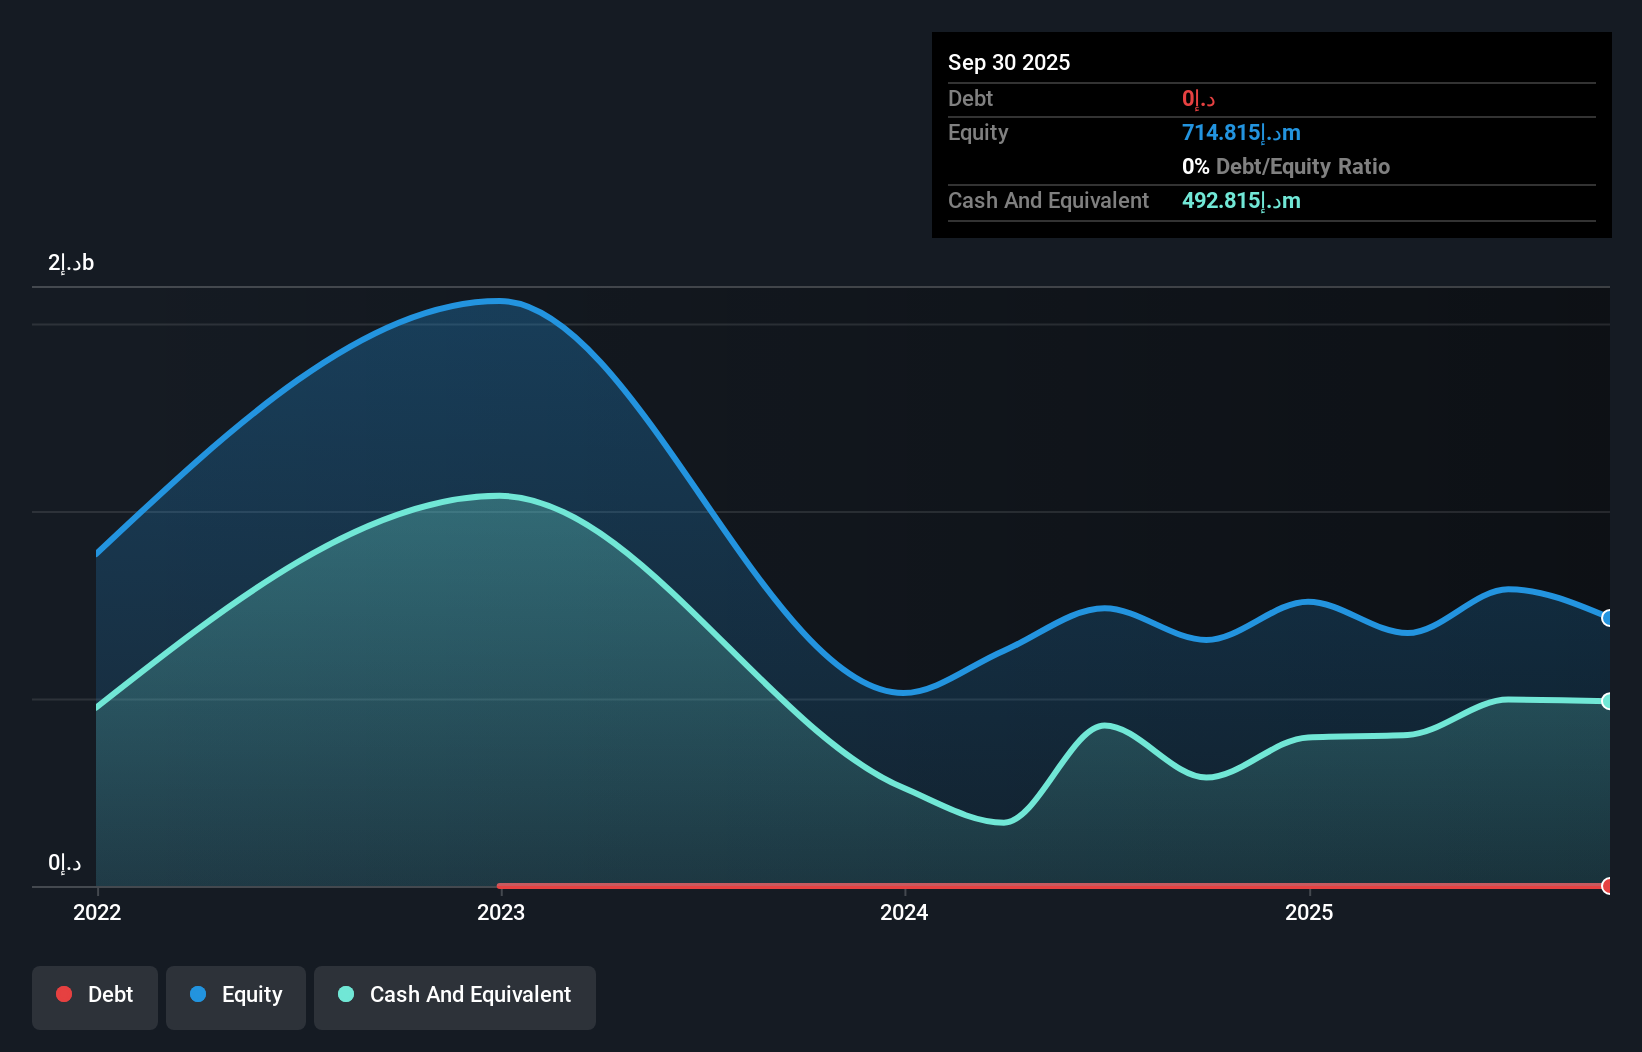Click the Equity value 714.815m link
This screenshot has width=1642, height=1052.
(x=1241, y=132)
